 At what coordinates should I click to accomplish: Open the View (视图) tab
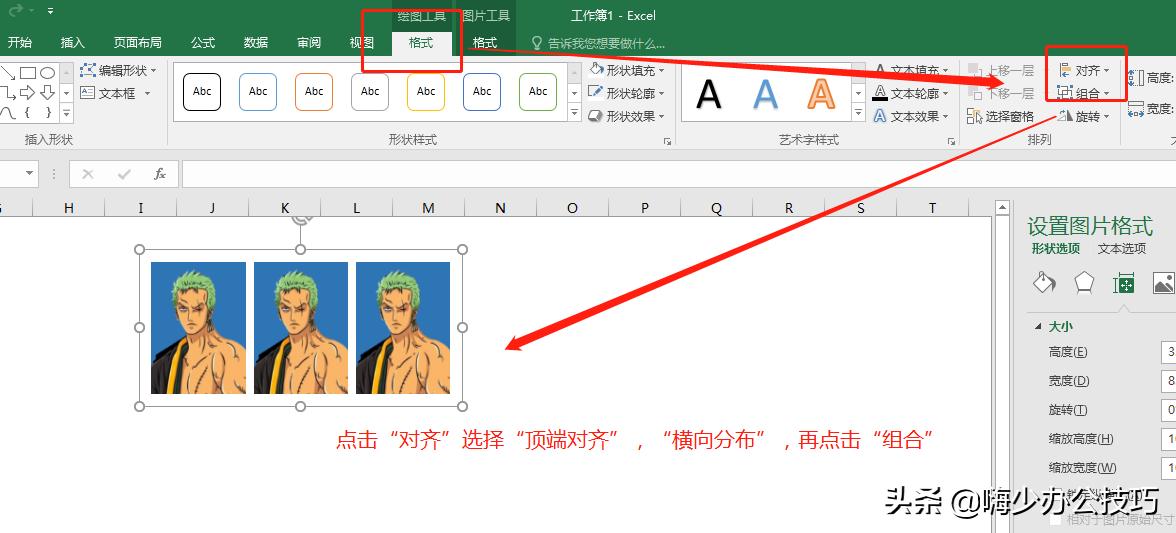pos(362,43)
